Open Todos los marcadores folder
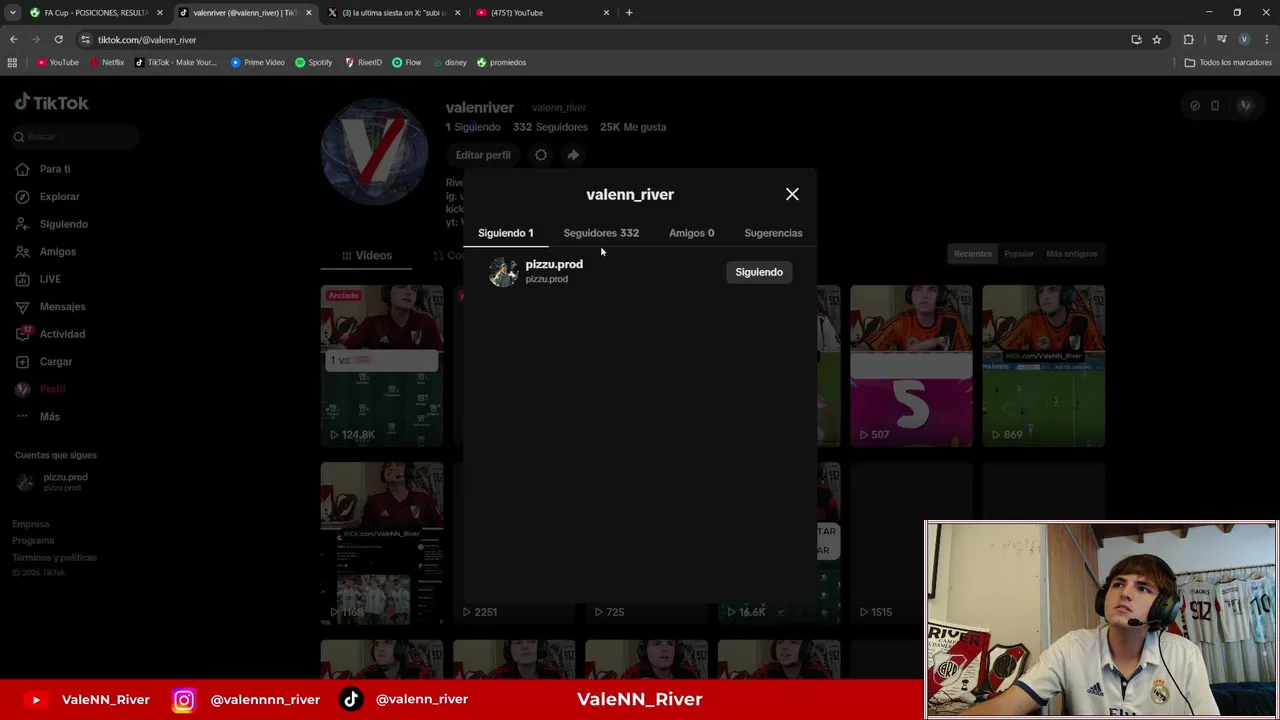The width and height of the screenshot is (1280, 720). [1228, 62]
